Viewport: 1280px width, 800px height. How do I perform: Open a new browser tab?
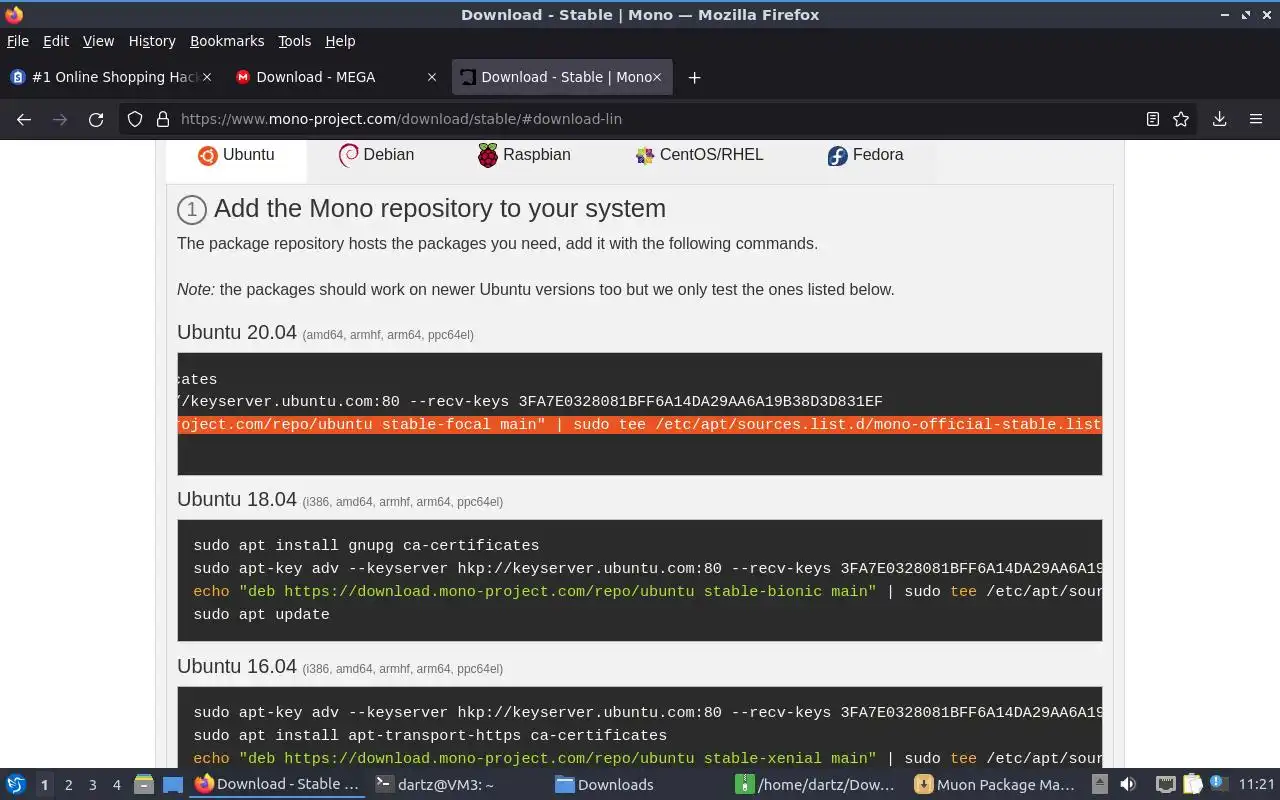(694, 77)
